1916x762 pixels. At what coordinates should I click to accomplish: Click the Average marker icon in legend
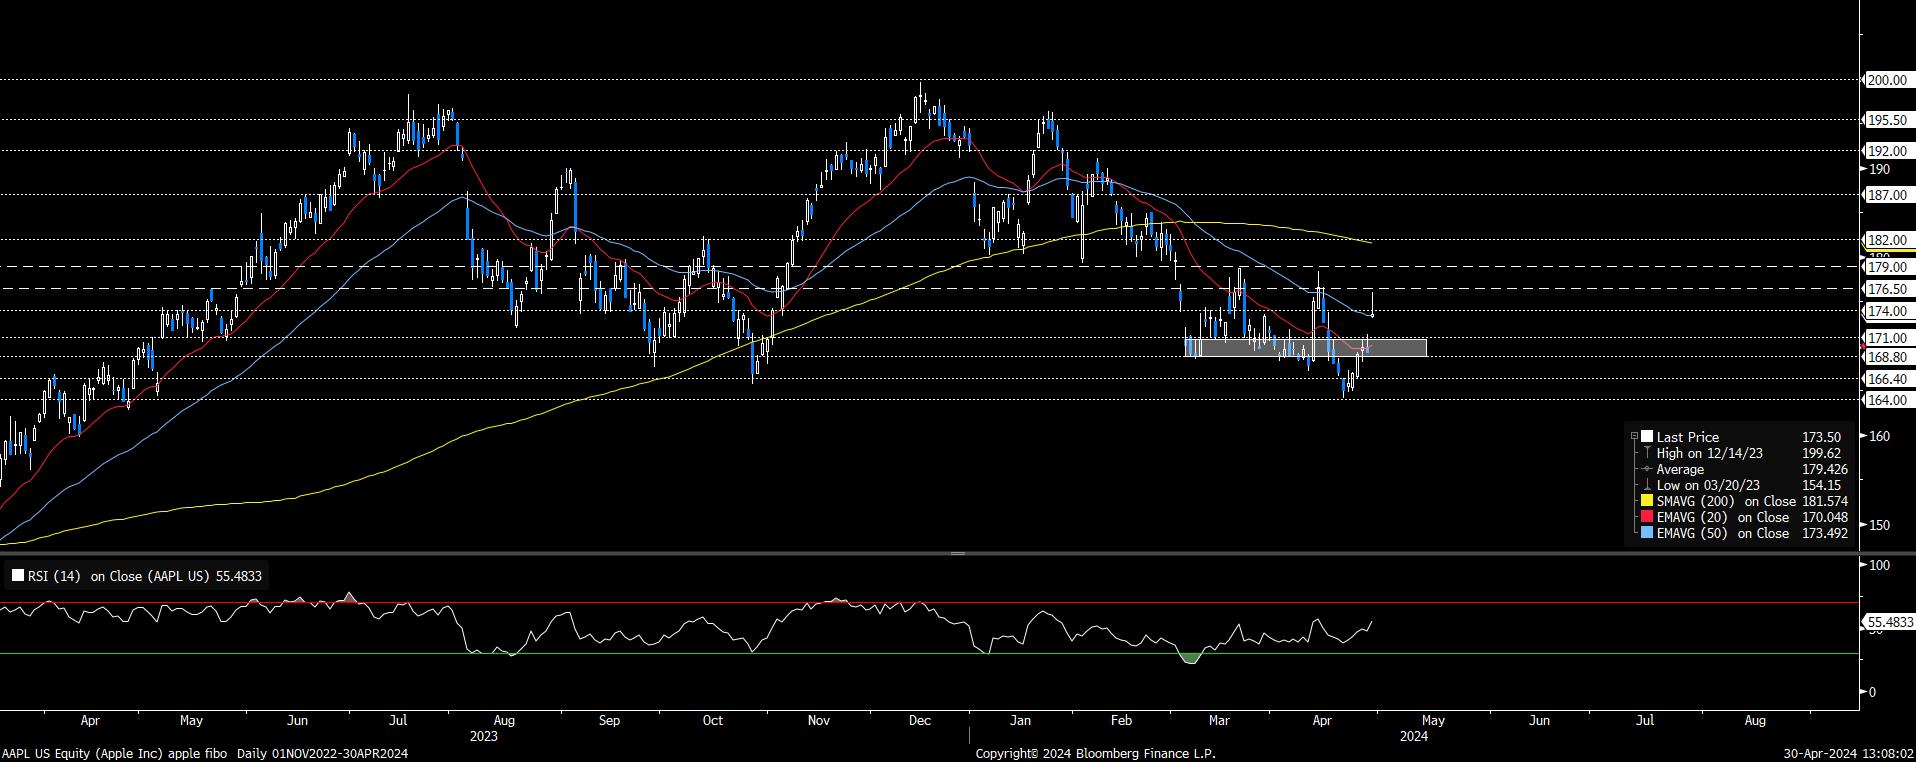tap(1647, 469)
